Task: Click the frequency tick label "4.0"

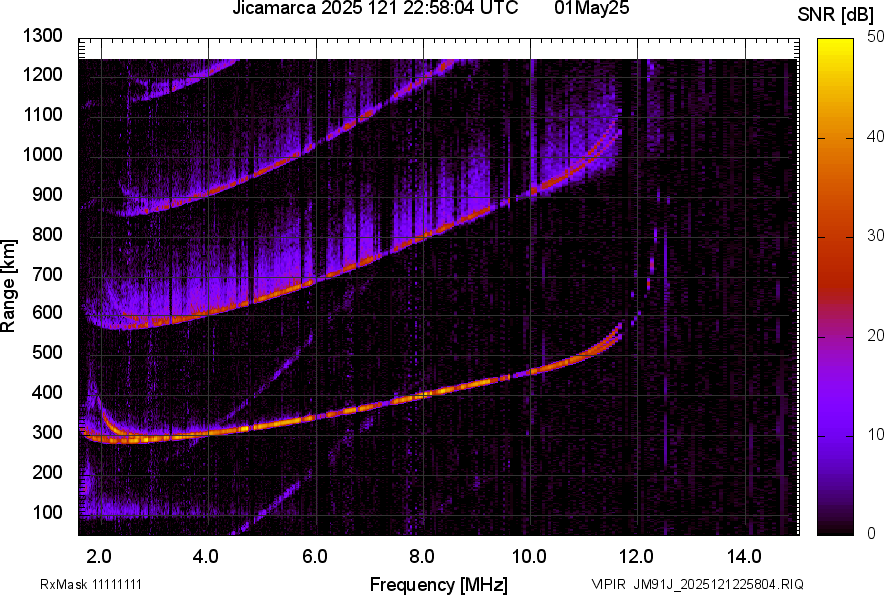Action: (x=206, y=557)
